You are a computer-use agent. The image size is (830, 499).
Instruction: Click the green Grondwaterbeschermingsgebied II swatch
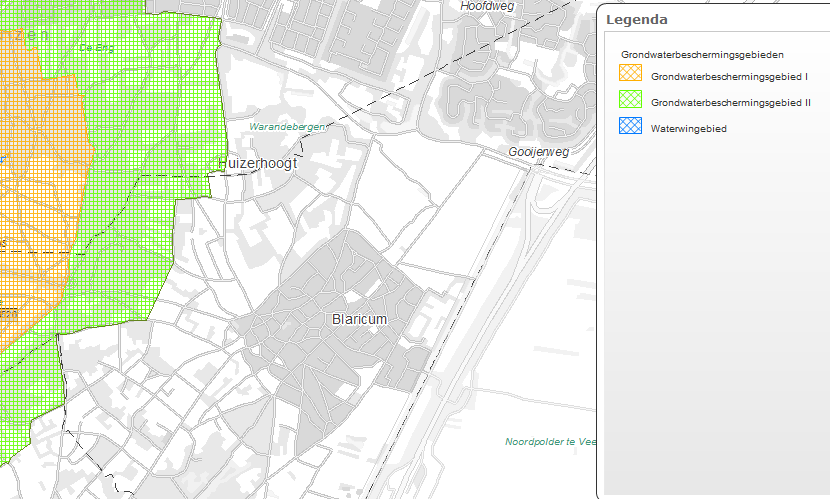click(x=629, y=101)
